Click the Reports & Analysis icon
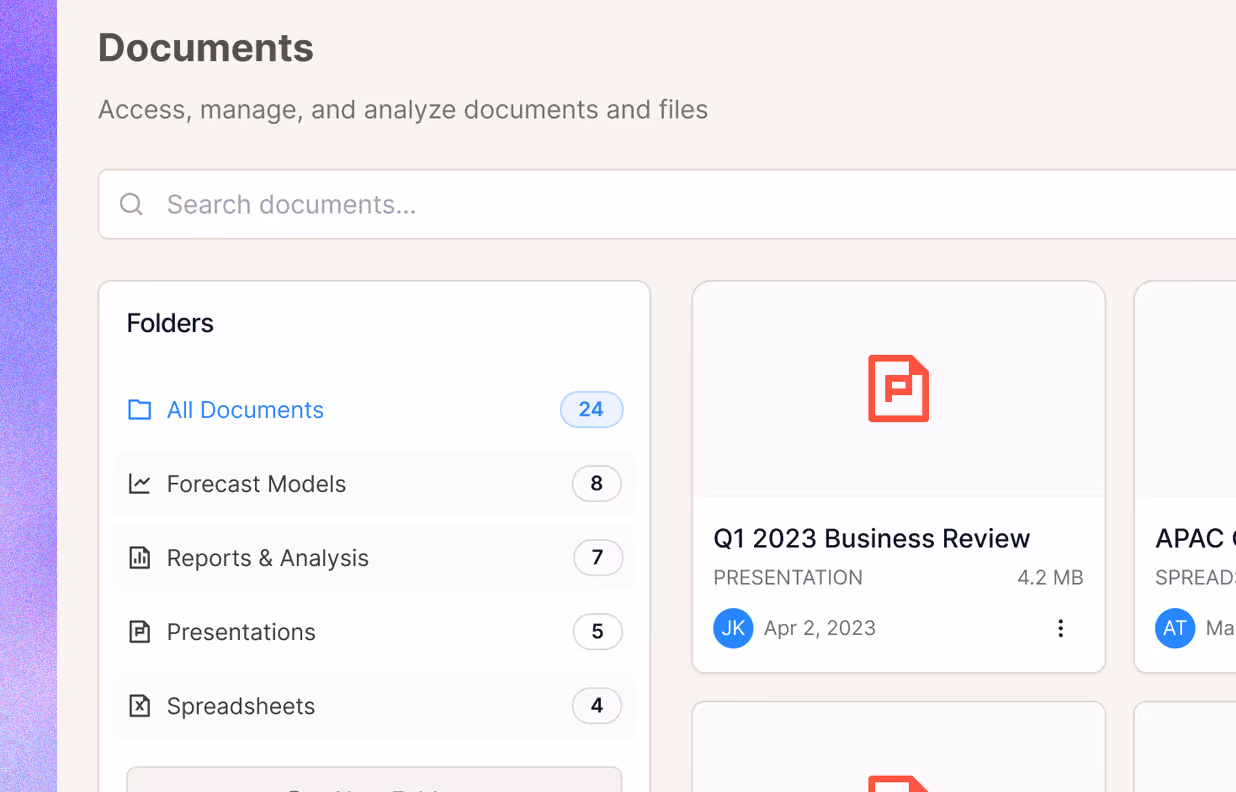The width and height of the screenshot is (1236, 792). (x=140, y=558)
